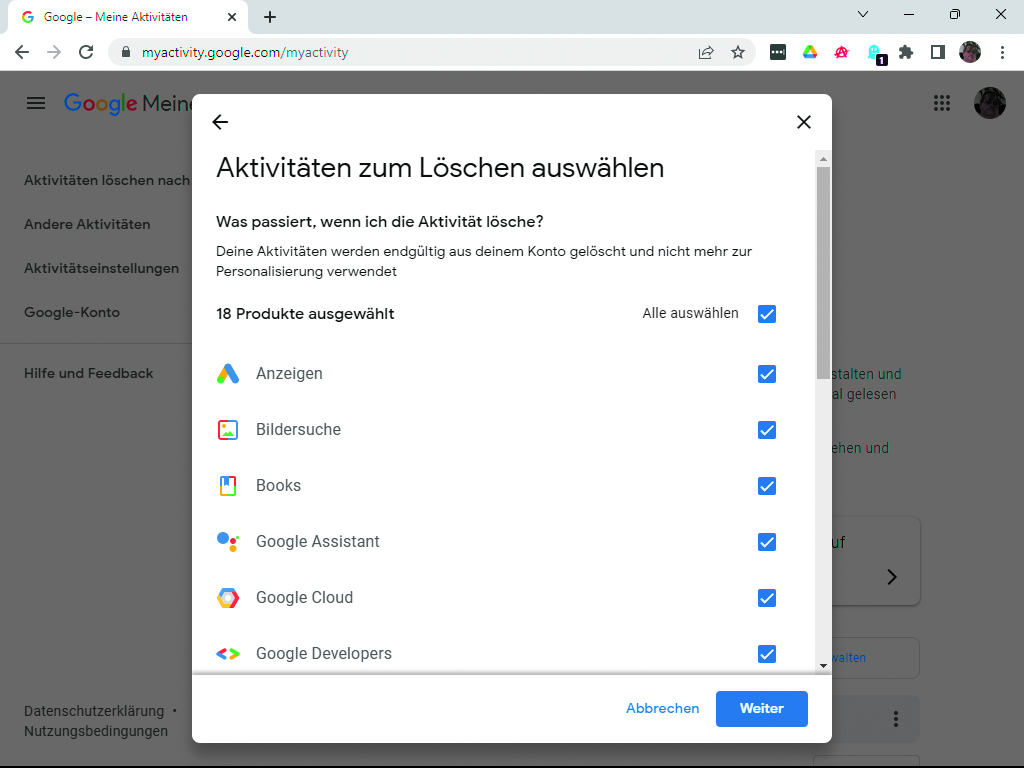This screenshot has width=1024, height=768.
Task: Open the Chrome profile avatar
Action: pos(970,52)
